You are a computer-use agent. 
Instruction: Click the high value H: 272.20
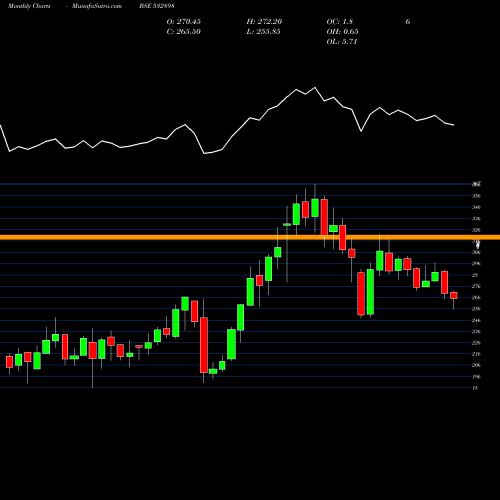pos(264,22)
